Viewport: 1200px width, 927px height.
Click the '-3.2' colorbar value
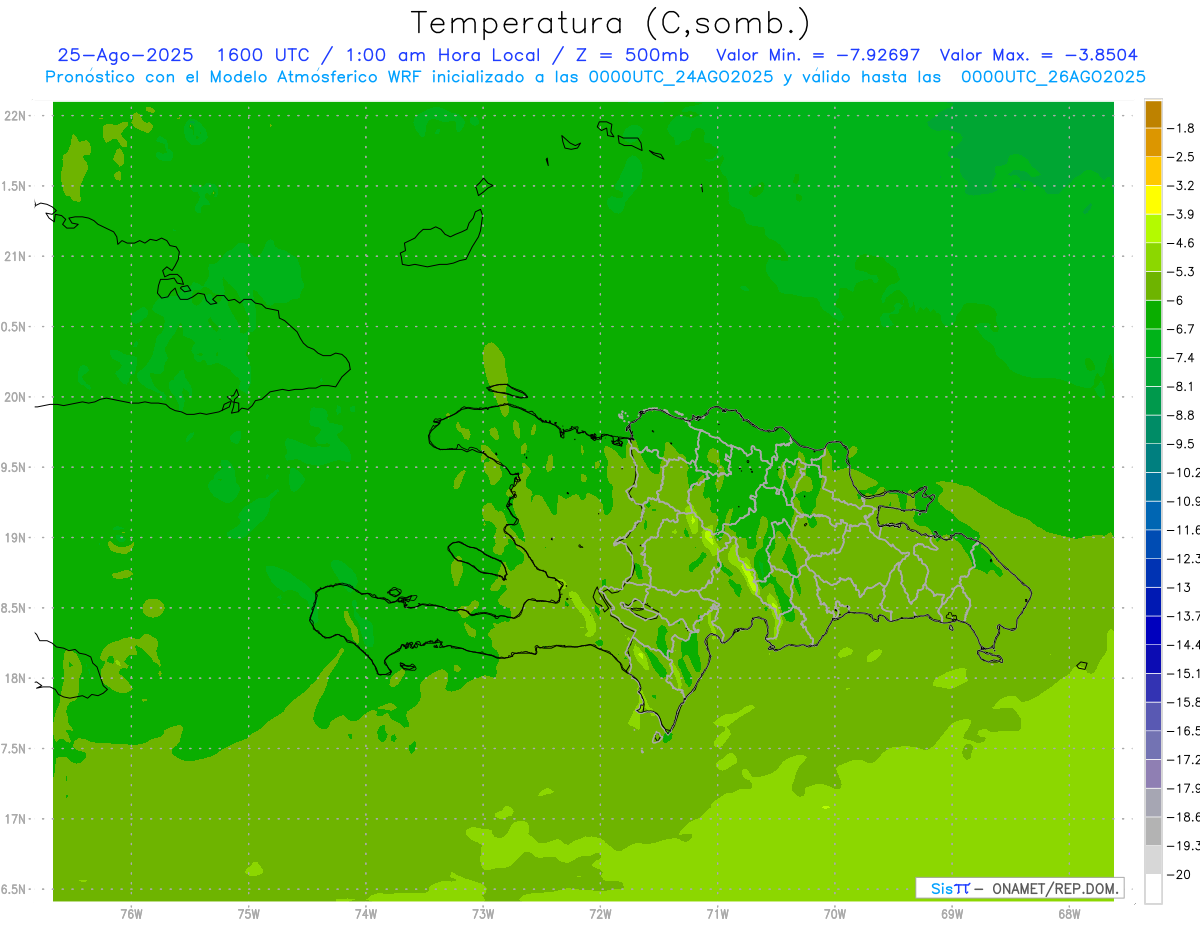(x=1182, y=186)
